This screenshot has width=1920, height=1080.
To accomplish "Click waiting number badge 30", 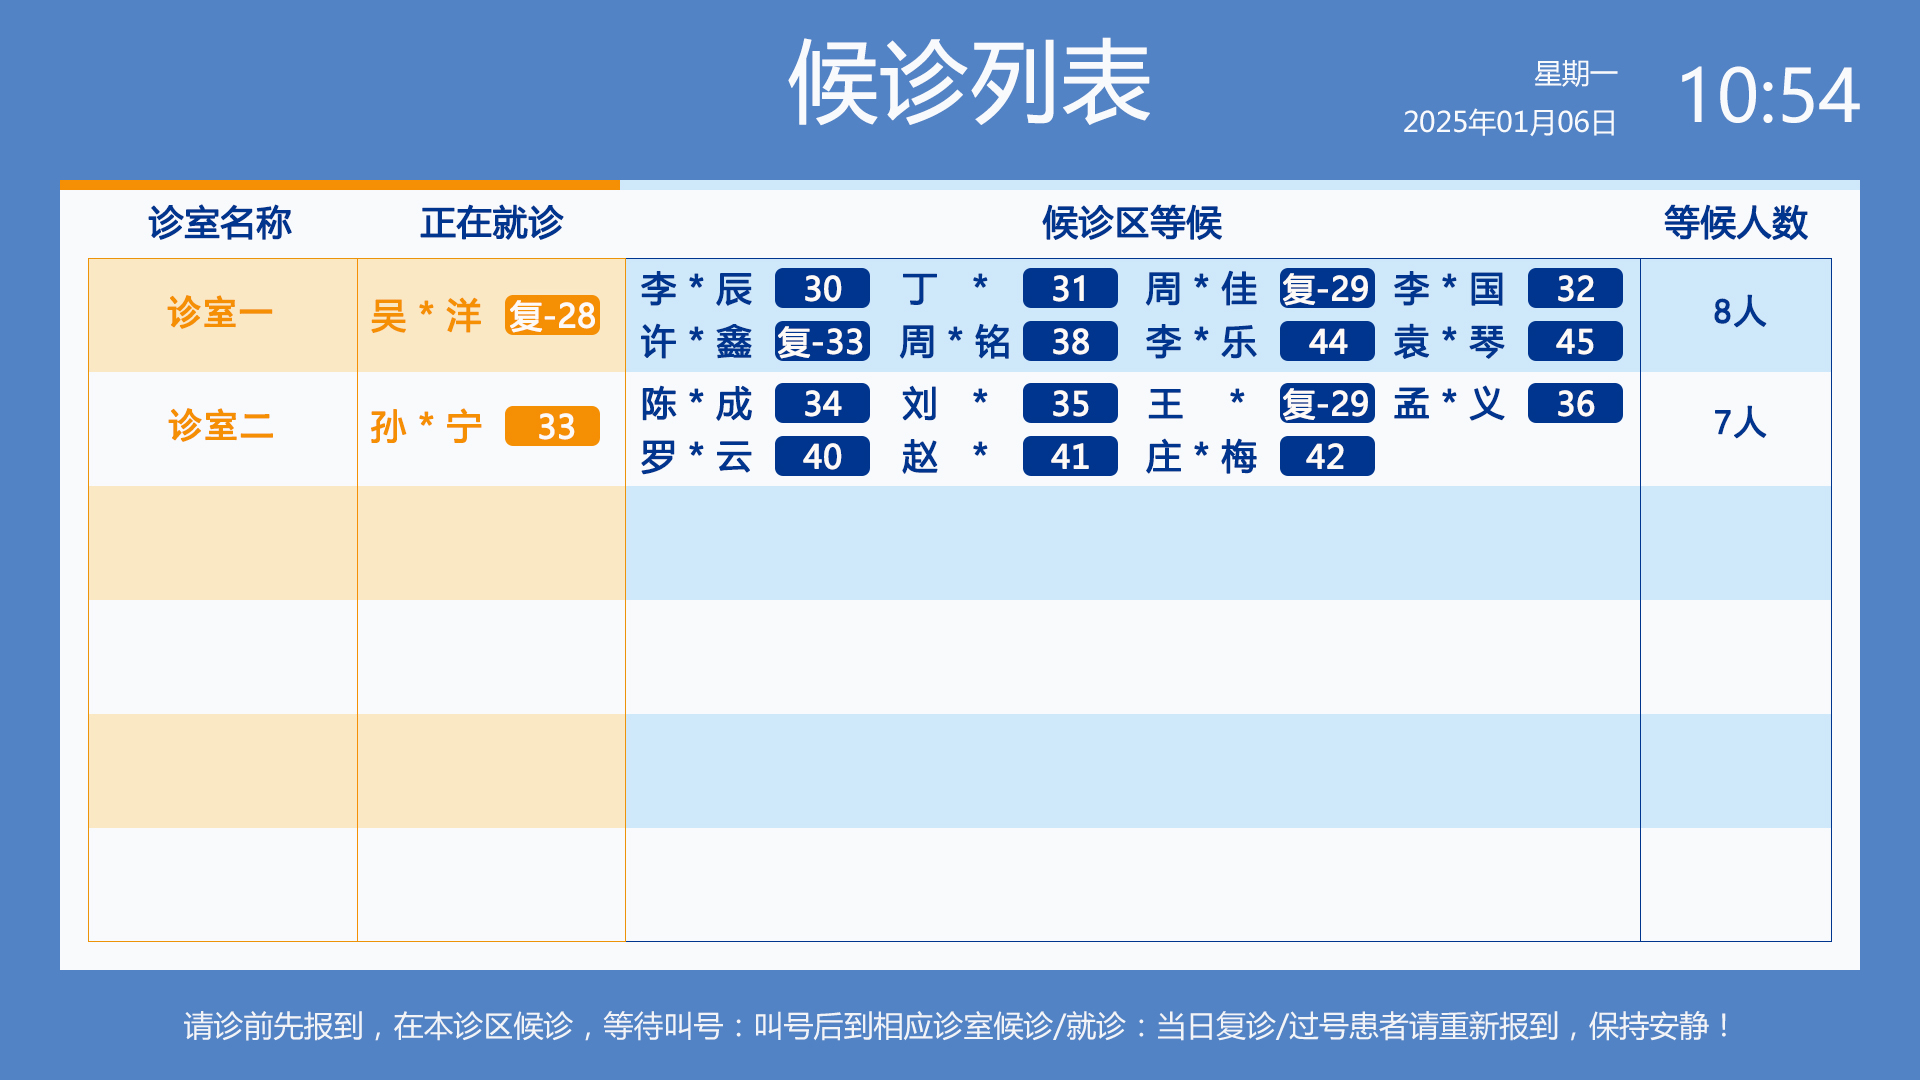I will pyautogui.click(x=822, y=289).
